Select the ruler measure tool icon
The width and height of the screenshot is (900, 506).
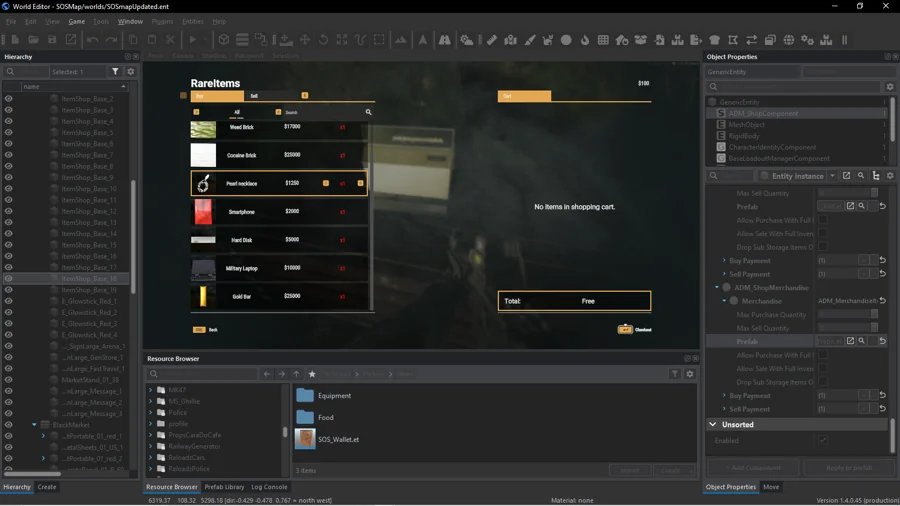click(x=492, y=40)
